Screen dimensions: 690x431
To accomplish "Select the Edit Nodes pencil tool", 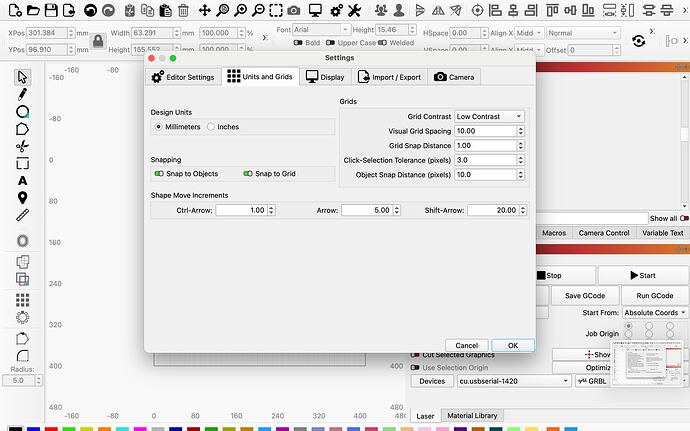I will tap(22, 94).
